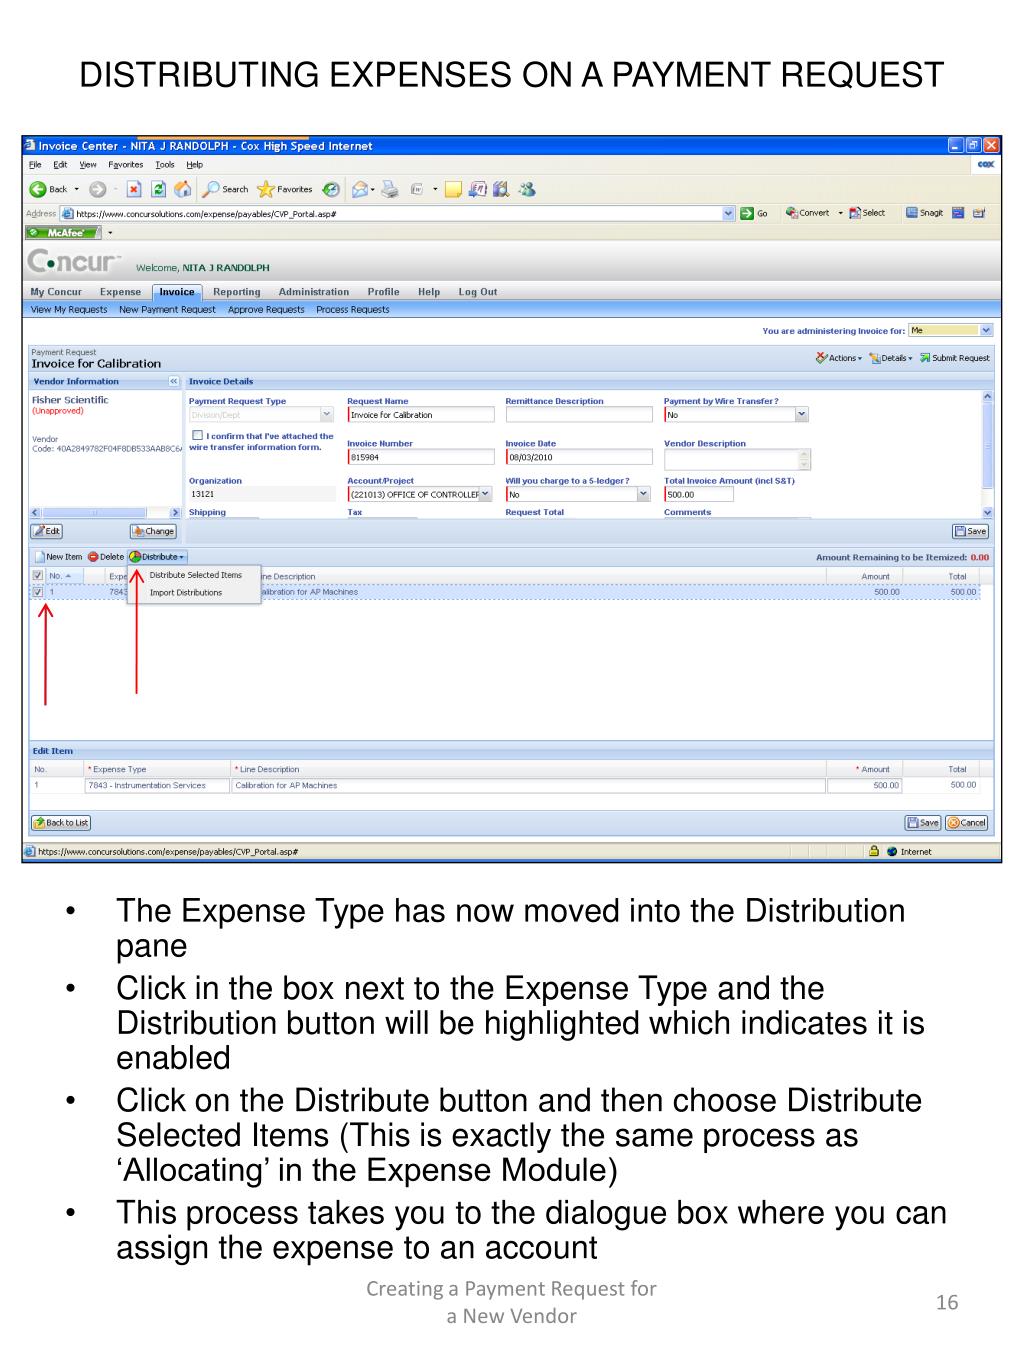Refresh the page using the green refresh icon
The image size is (1024, 1365).
pos(158,189)
